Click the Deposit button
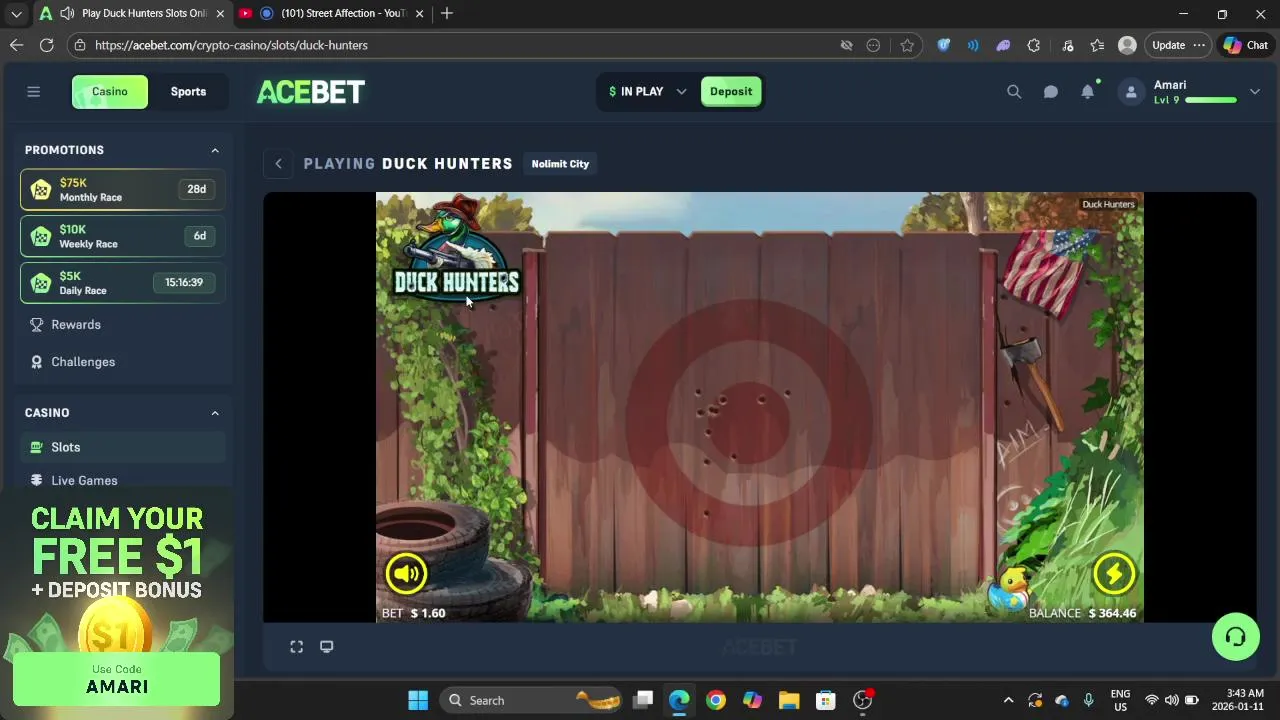This screenshot has width=1280, height=720. click(x=731, y=92)
